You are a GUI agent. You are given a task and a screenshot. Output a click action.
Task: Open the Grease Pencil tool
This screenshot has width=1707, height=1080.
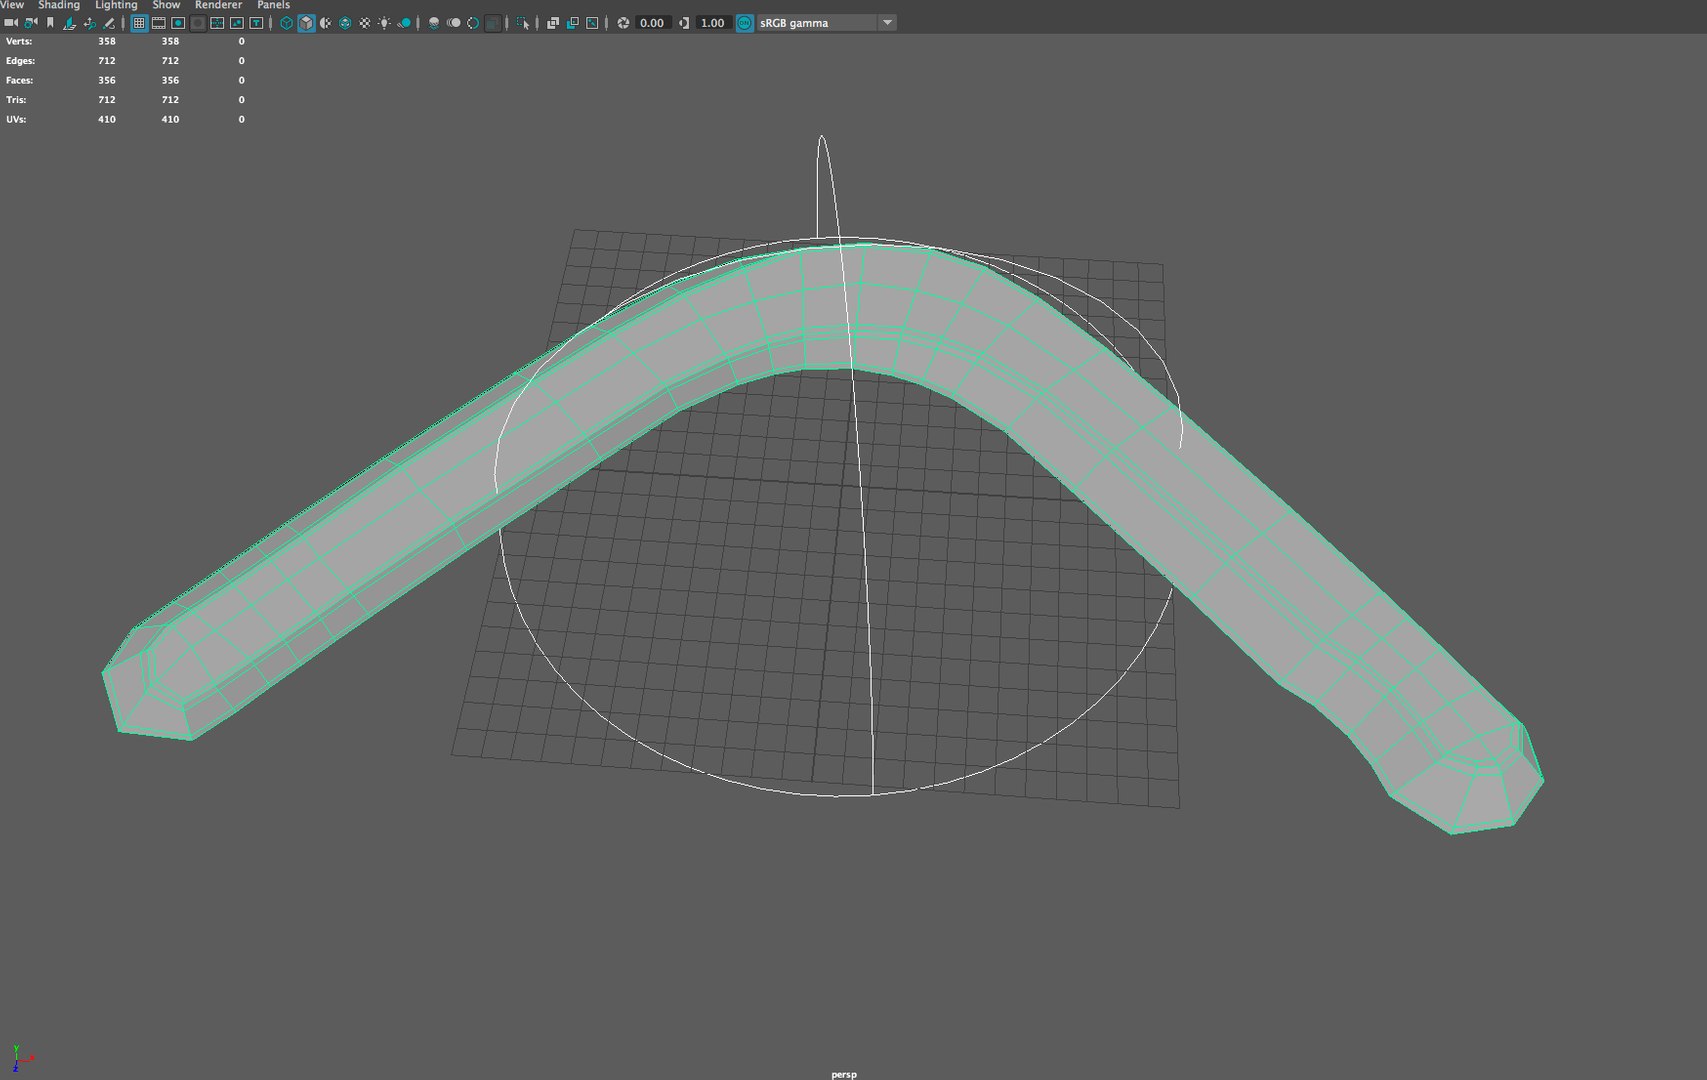tap(109, 22)
